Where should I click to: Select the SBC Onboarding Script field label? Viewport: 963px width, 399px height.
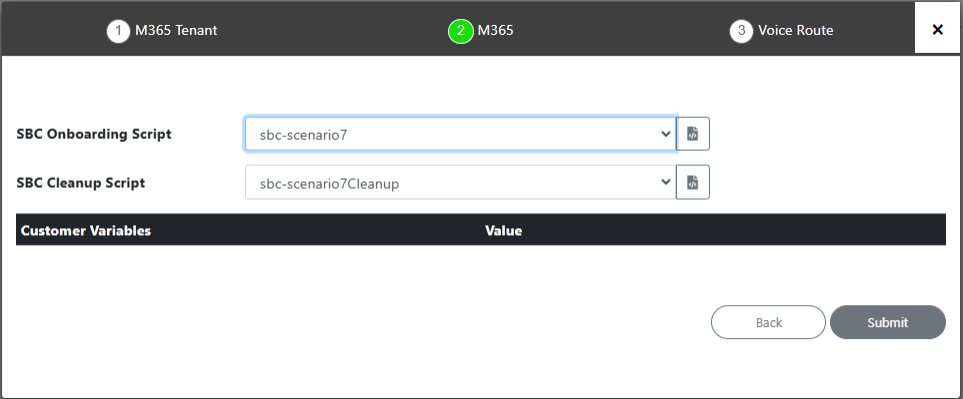94,134
